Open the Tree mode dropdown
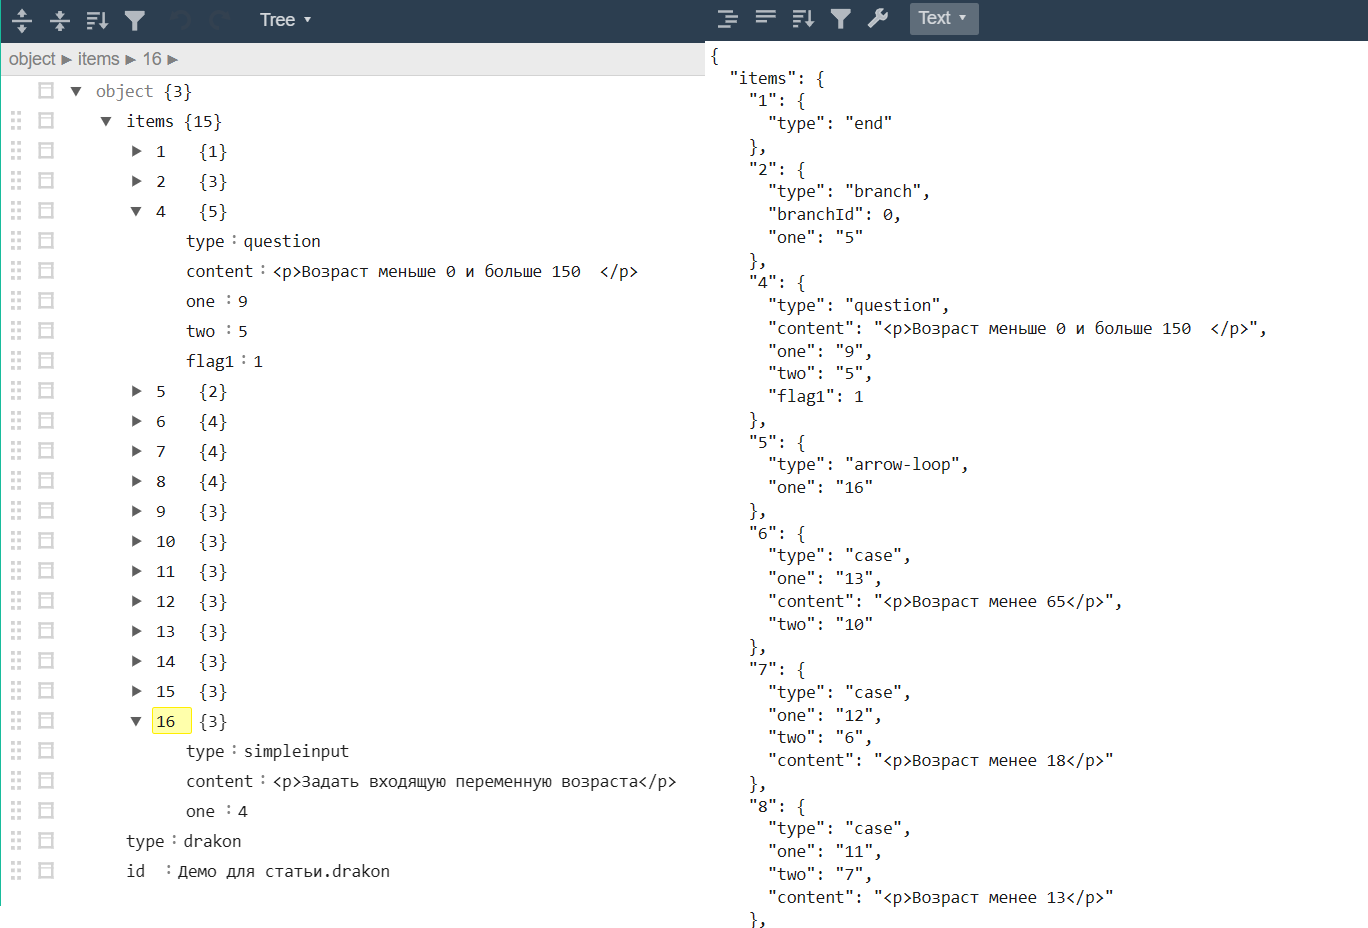 [x=285, y=20]
